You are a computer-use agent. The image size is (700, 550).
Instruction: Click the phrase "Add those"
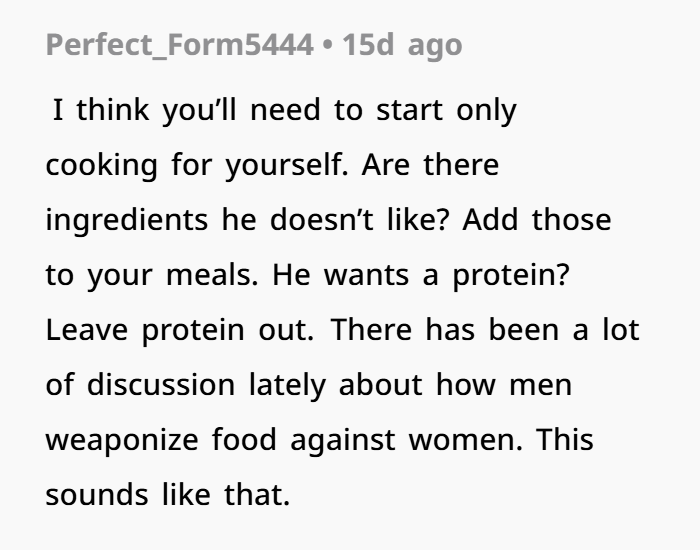click(x=548, y=220)
